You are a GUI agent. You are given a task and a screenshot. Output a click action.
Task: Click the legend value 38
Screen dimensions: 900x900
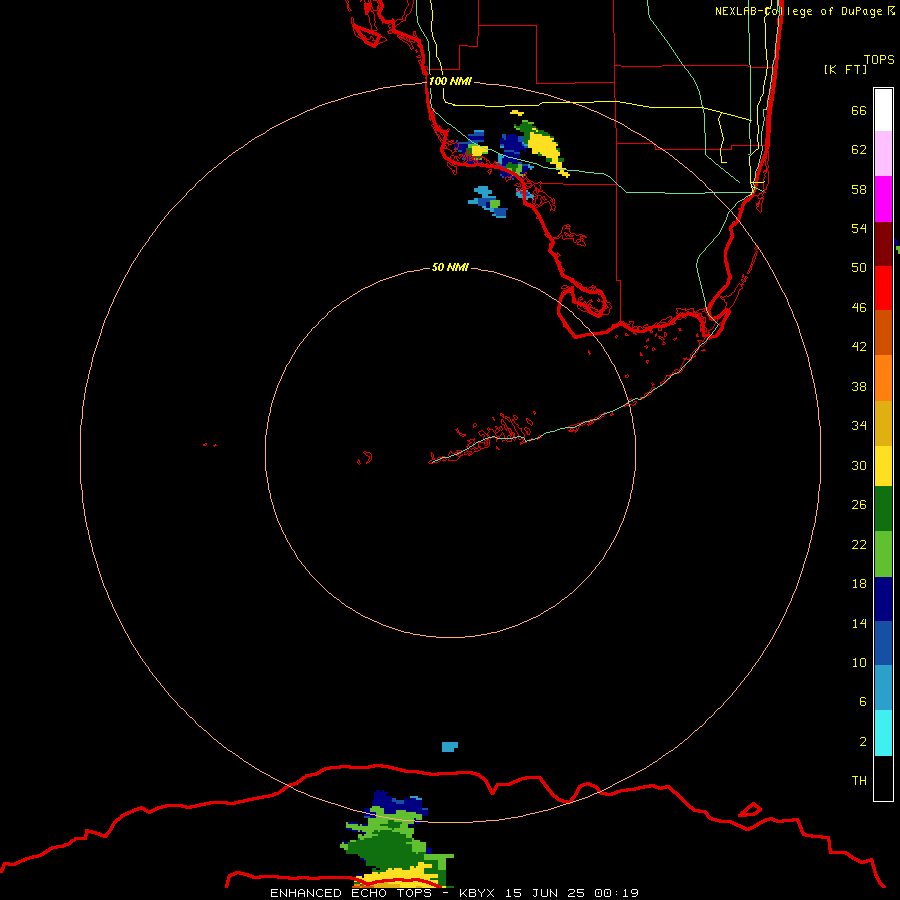[x=859, y=386]
